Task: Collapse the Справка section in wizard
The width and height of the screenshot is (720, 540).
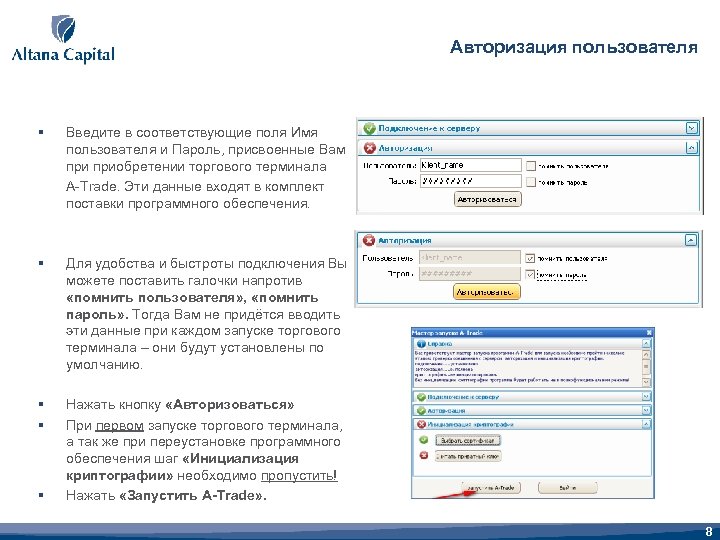Action: [x=646, y=343]
